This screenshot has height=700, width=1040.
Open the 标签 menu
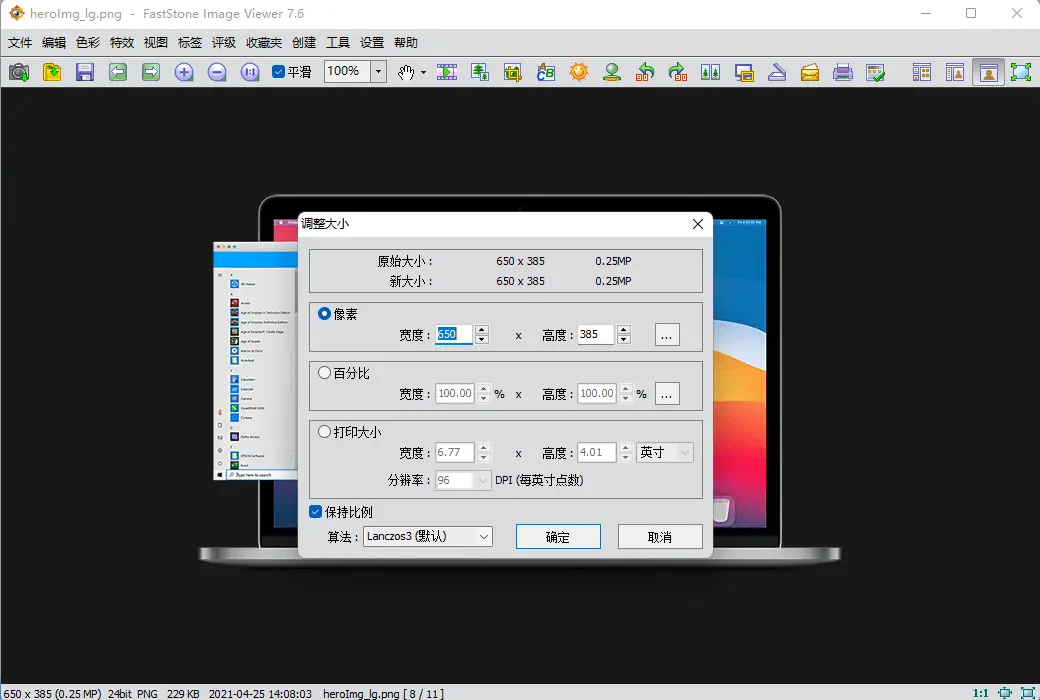click(x=190, y=42)
